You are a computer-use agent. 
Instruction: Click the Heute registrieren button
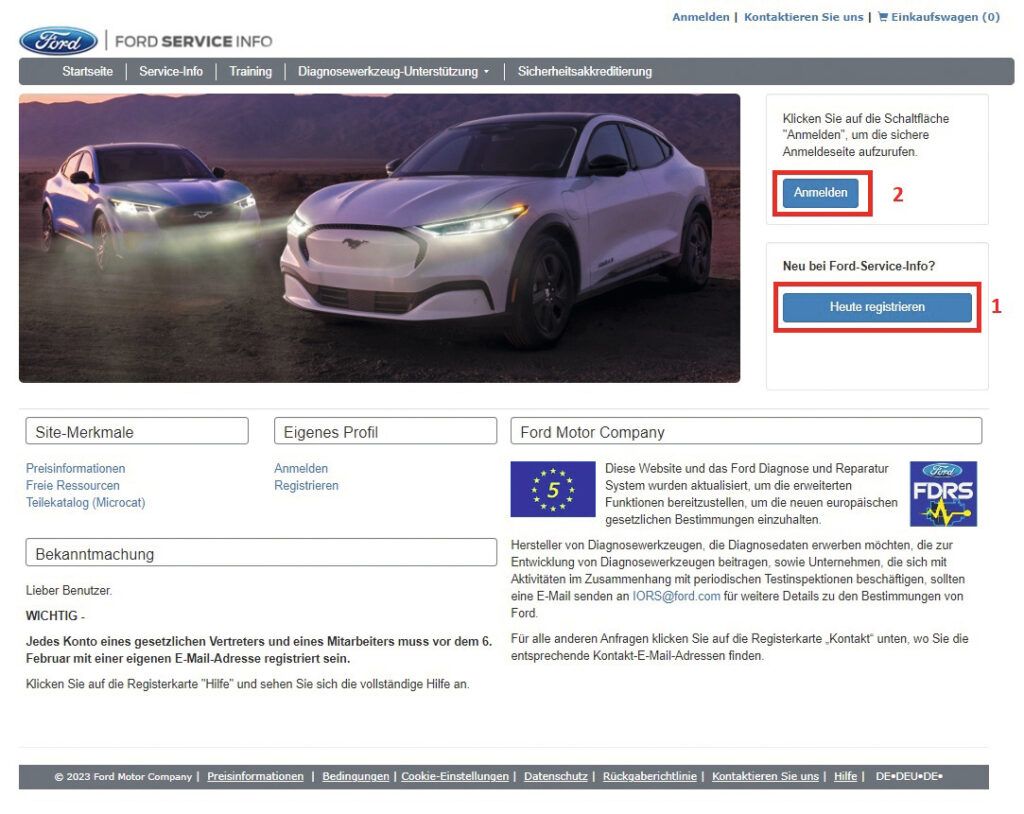[876, 307]
